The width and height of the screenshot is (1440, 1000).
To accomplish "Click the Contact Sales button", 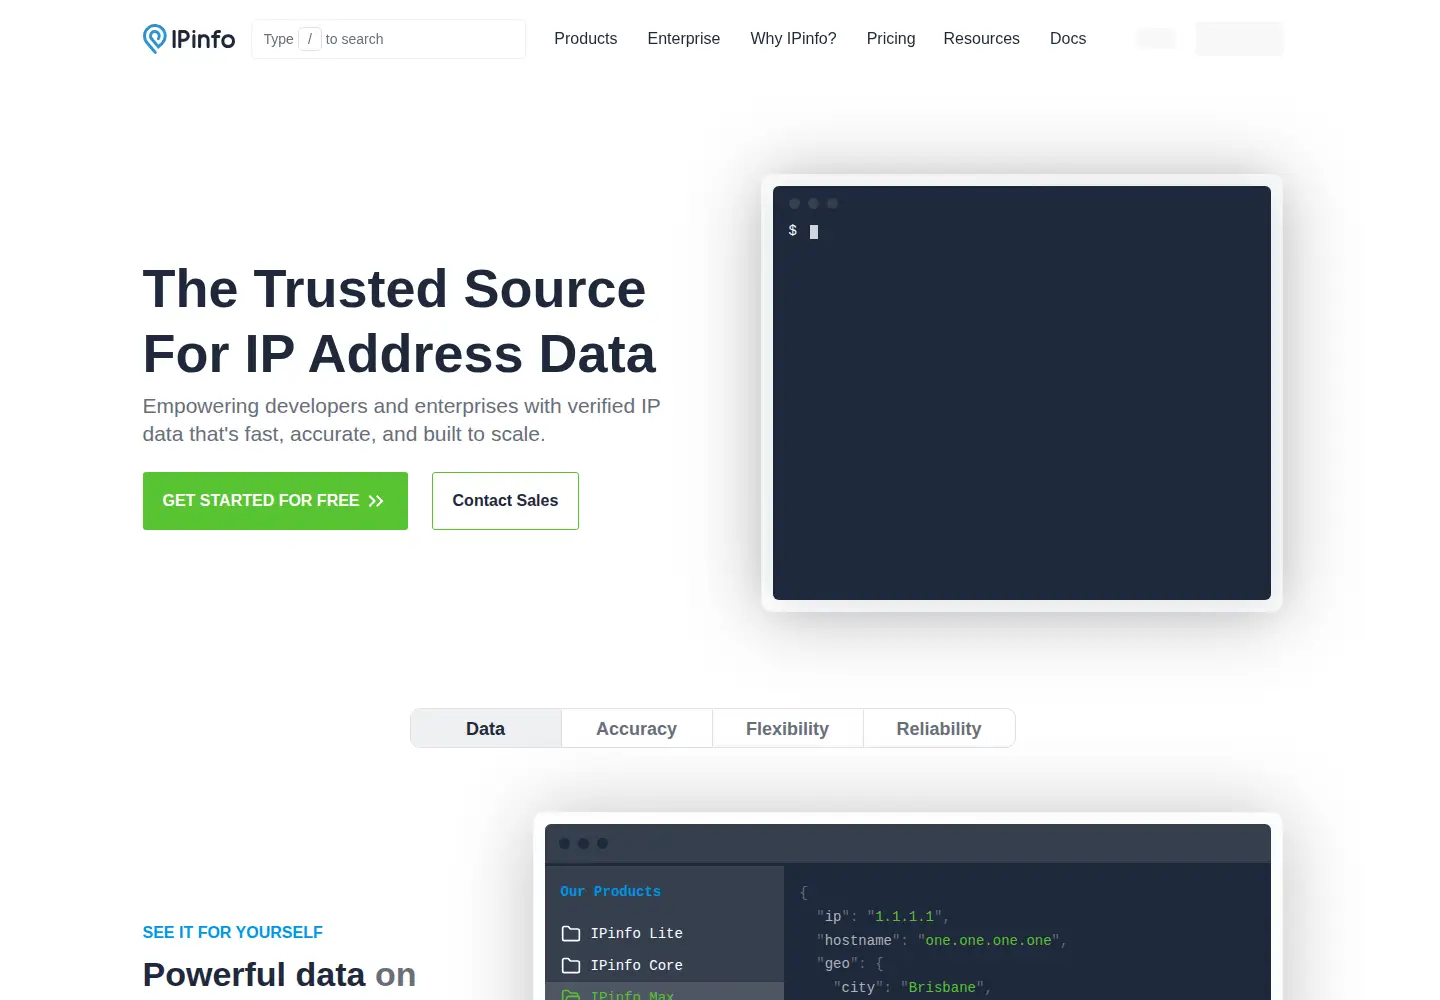I will [x=505, y=501].
